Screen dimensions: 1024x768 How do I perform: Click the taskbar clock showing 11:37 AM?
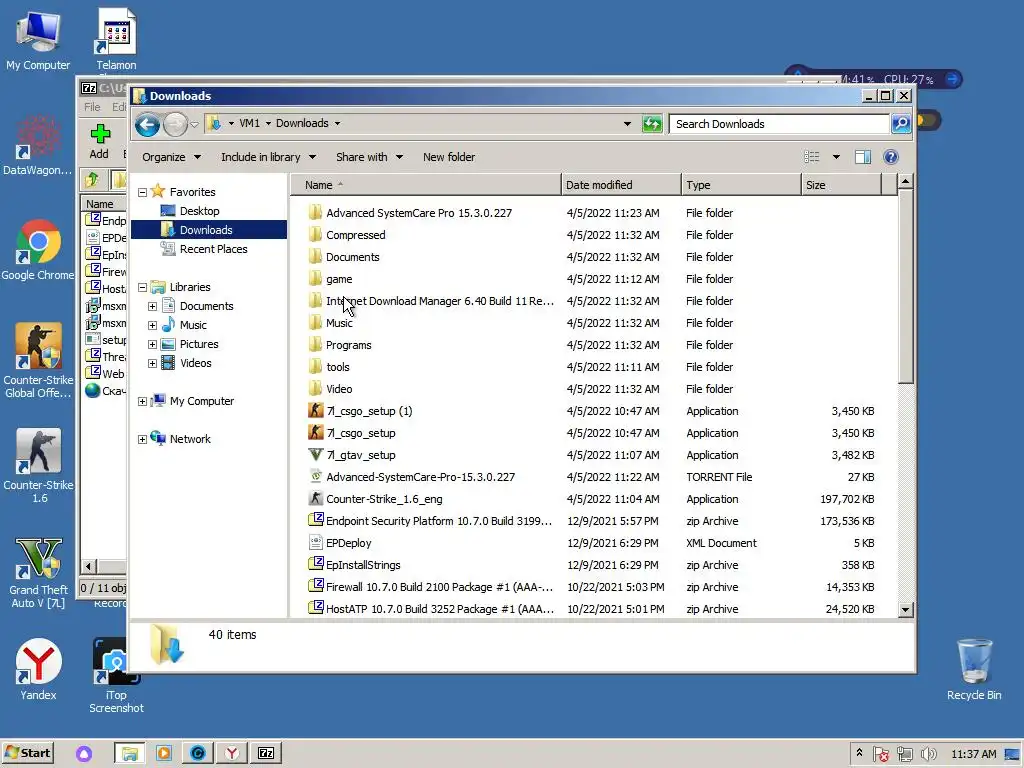click(x=974, y=754)
